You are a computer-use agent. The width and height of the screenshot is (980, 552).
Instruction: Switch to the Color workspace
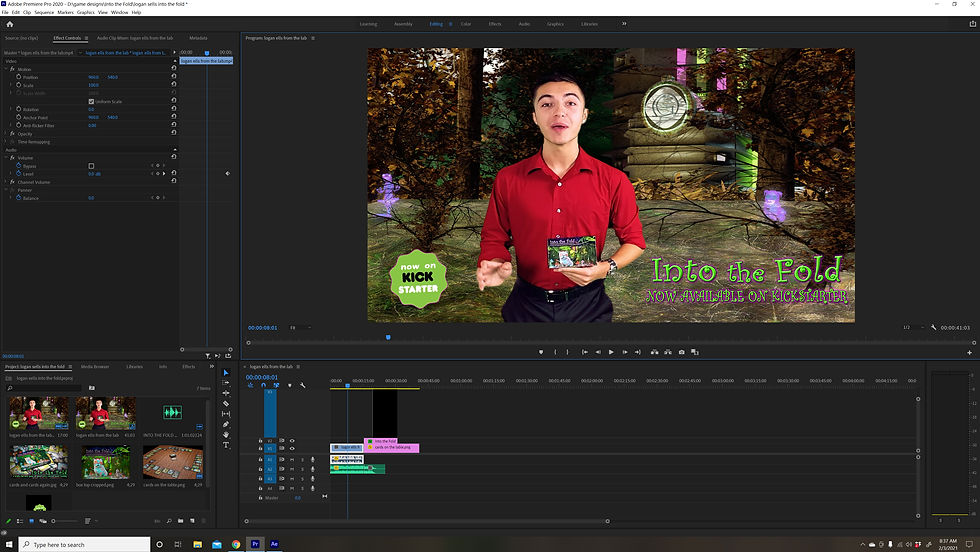tap(466, 24)
